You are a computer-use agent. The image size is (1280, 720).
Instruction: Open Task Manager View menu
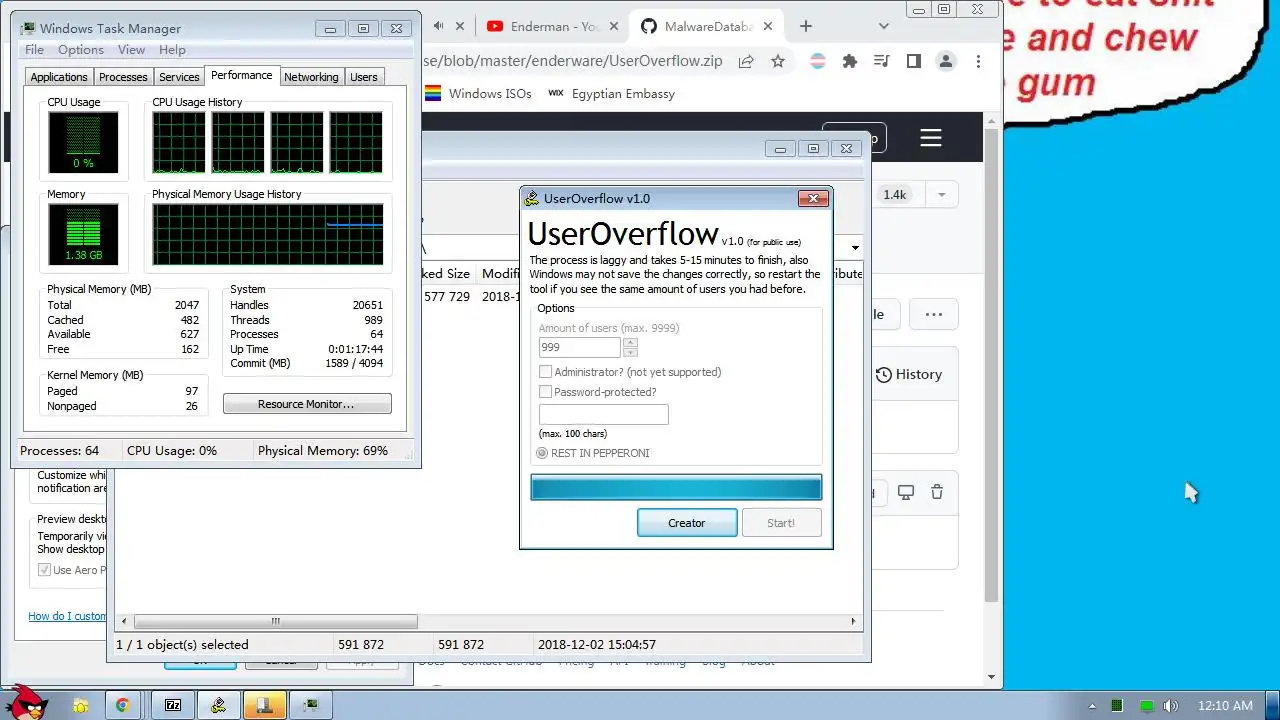pos(131,50)
